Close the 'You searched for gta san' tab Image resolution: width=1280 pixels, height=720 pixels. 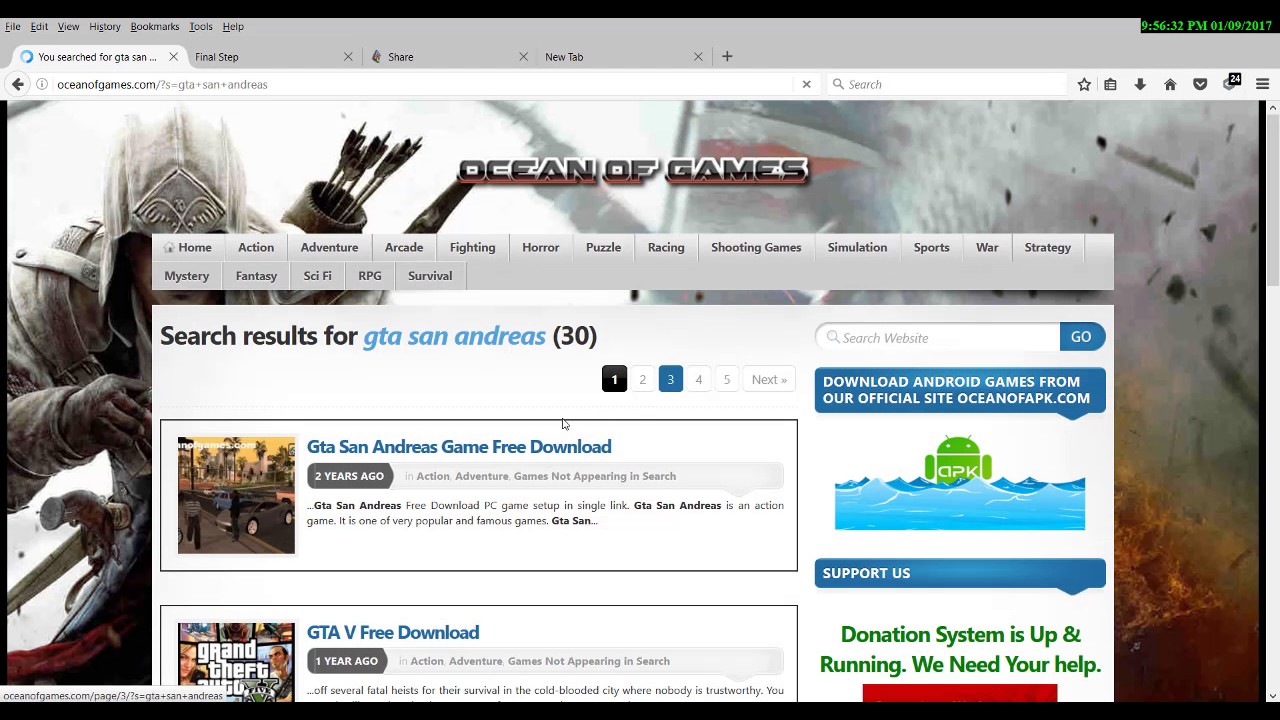pos(173,57)
